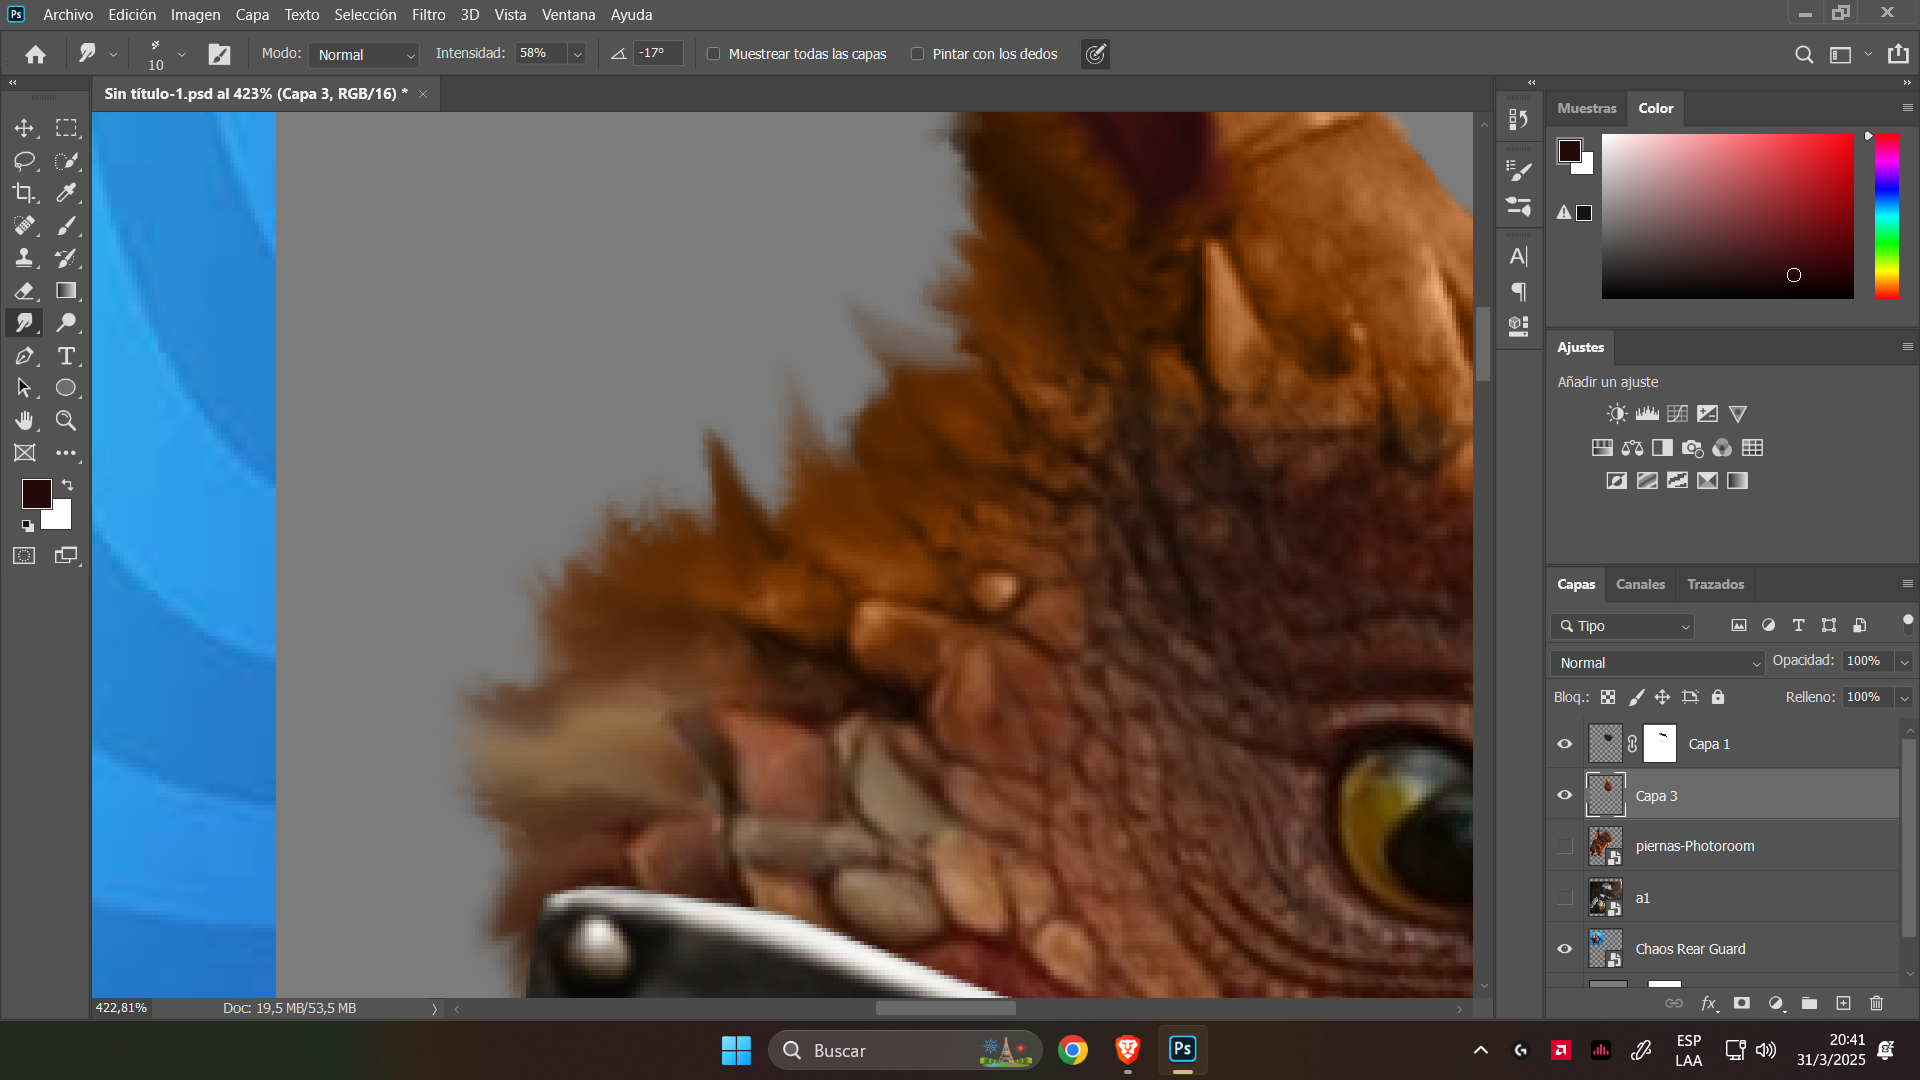Open the Opacidad dropdown arrow
Screen dimensions: 1920x1080
(x=1904, y=662)
